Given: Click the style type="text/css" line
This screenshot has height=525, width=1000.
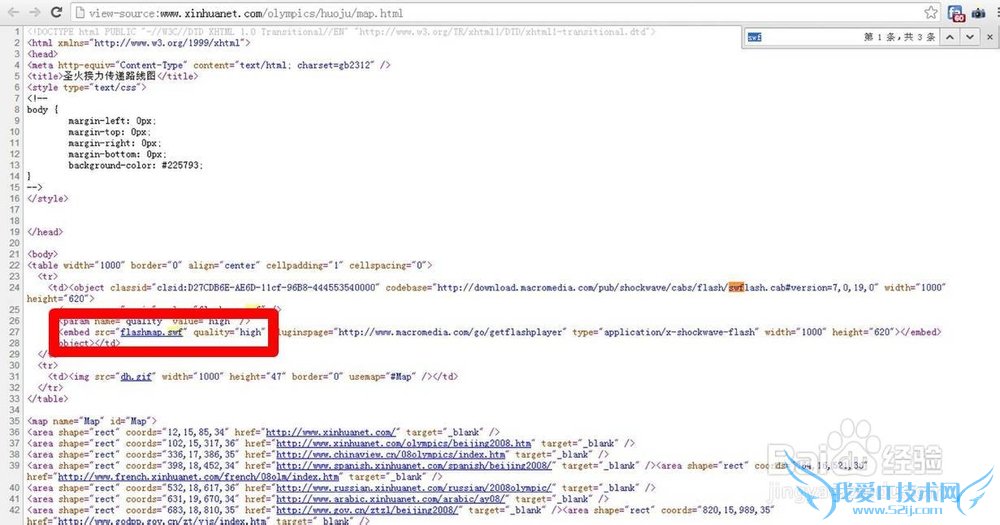Looking at the screenshot, I should 86,87.
